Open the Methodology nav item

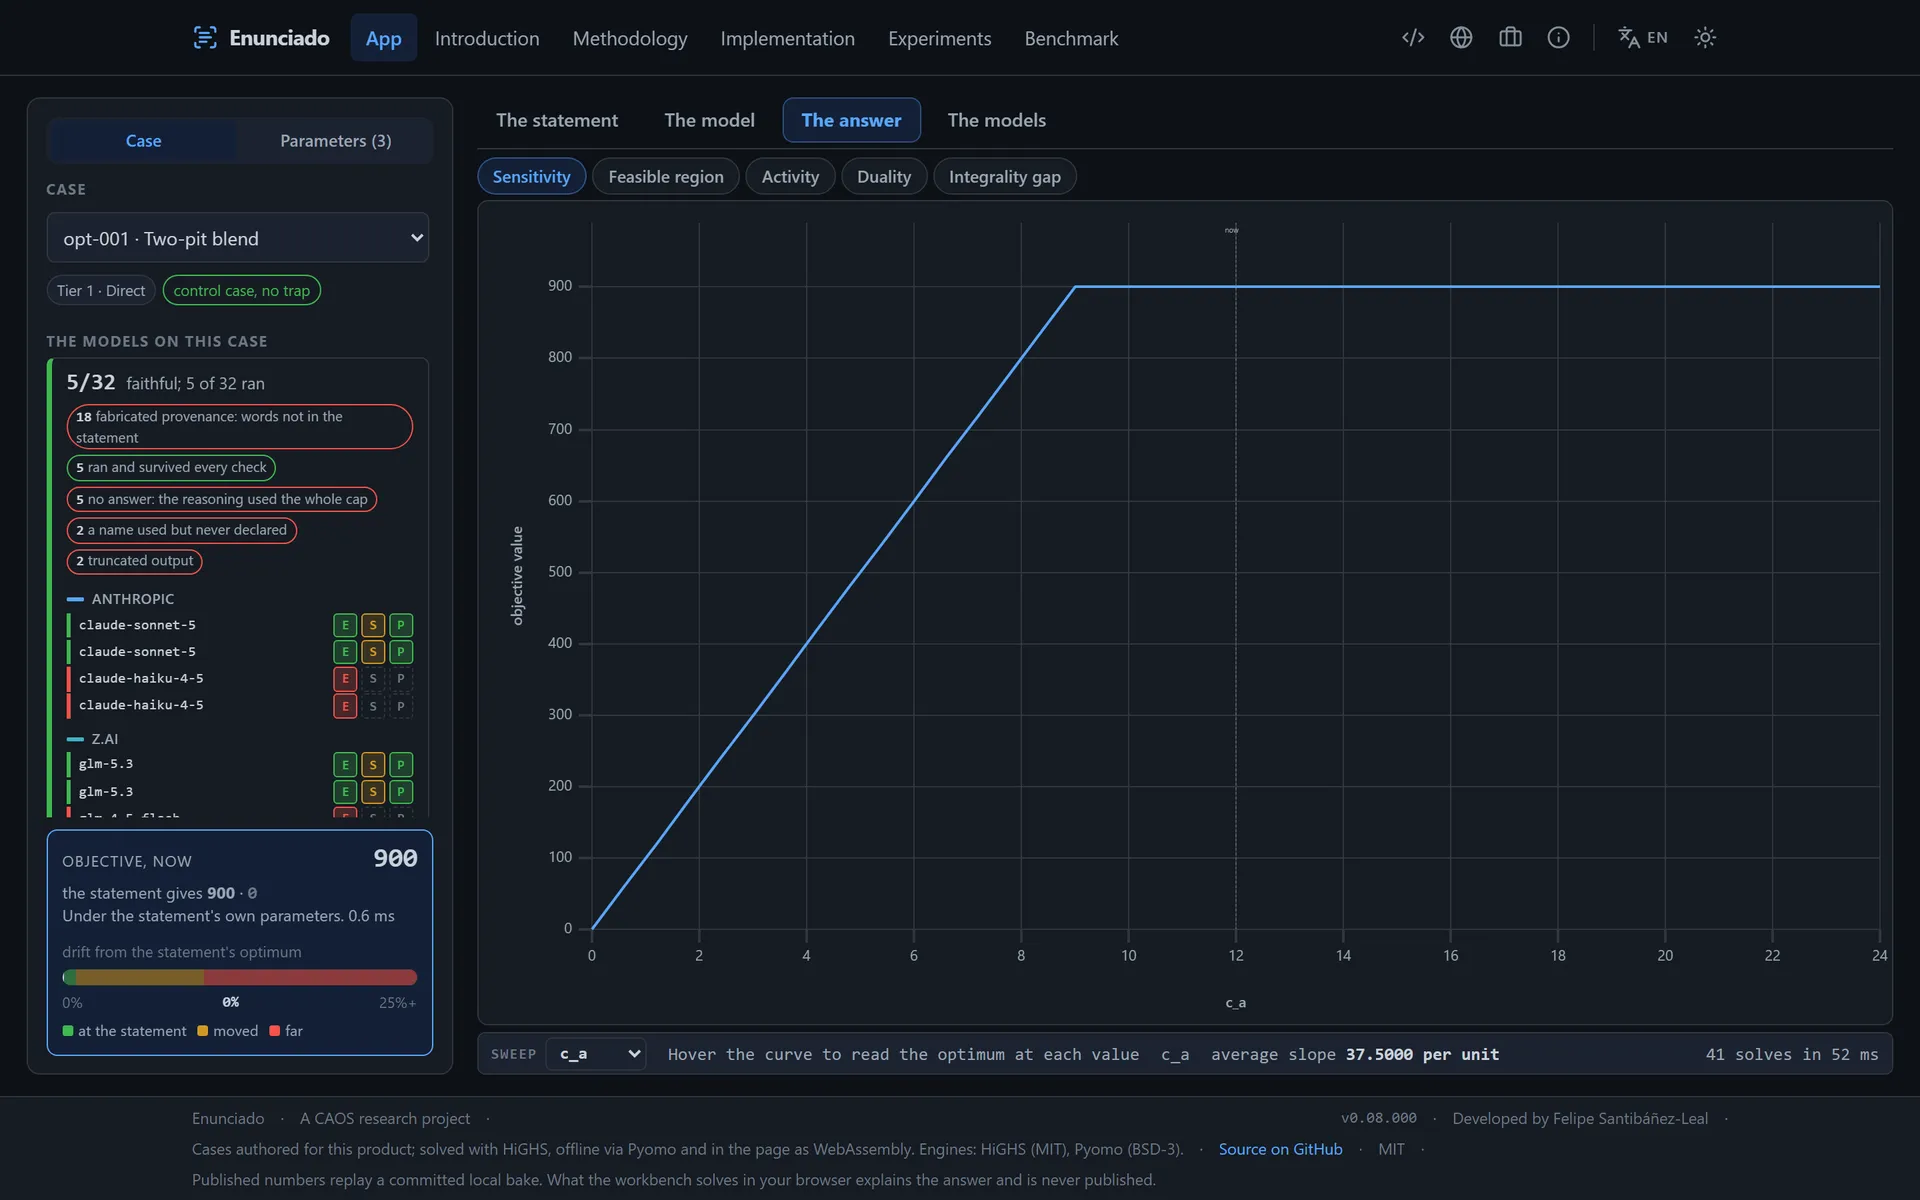click(630, 38)
